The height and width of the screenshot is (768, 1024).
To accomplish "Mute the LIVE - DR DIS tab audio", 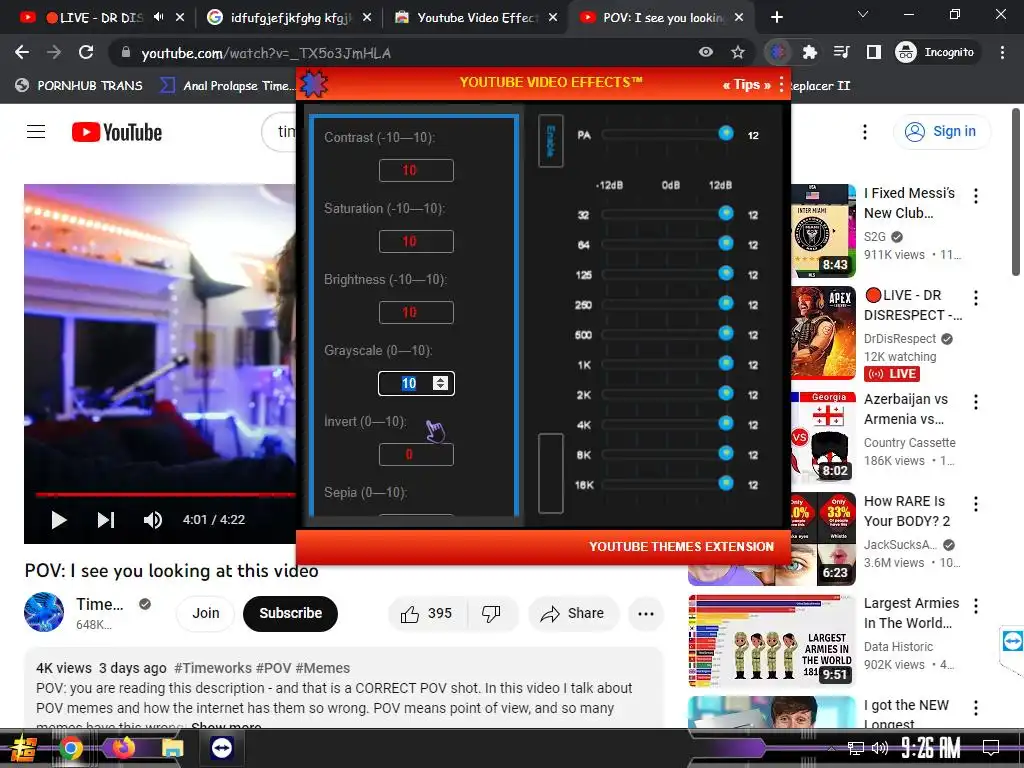I will 158,17.
